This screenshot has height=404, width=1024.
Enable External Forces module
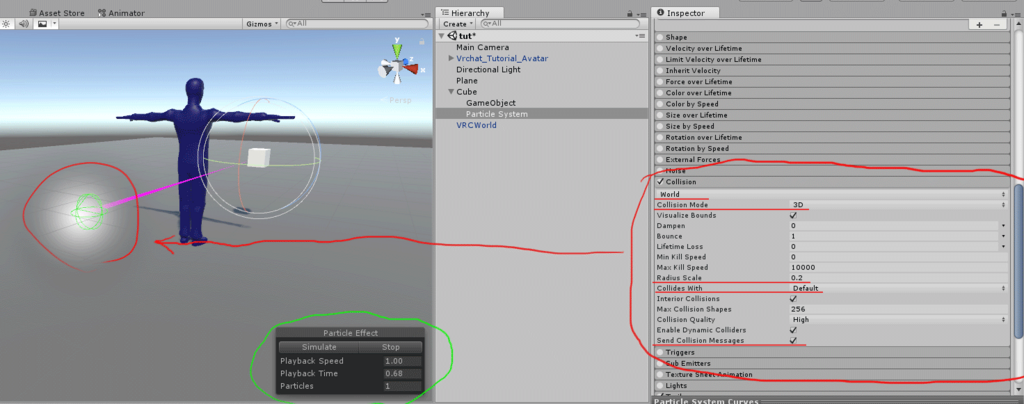pyautogui.click(x=660, y=159)
